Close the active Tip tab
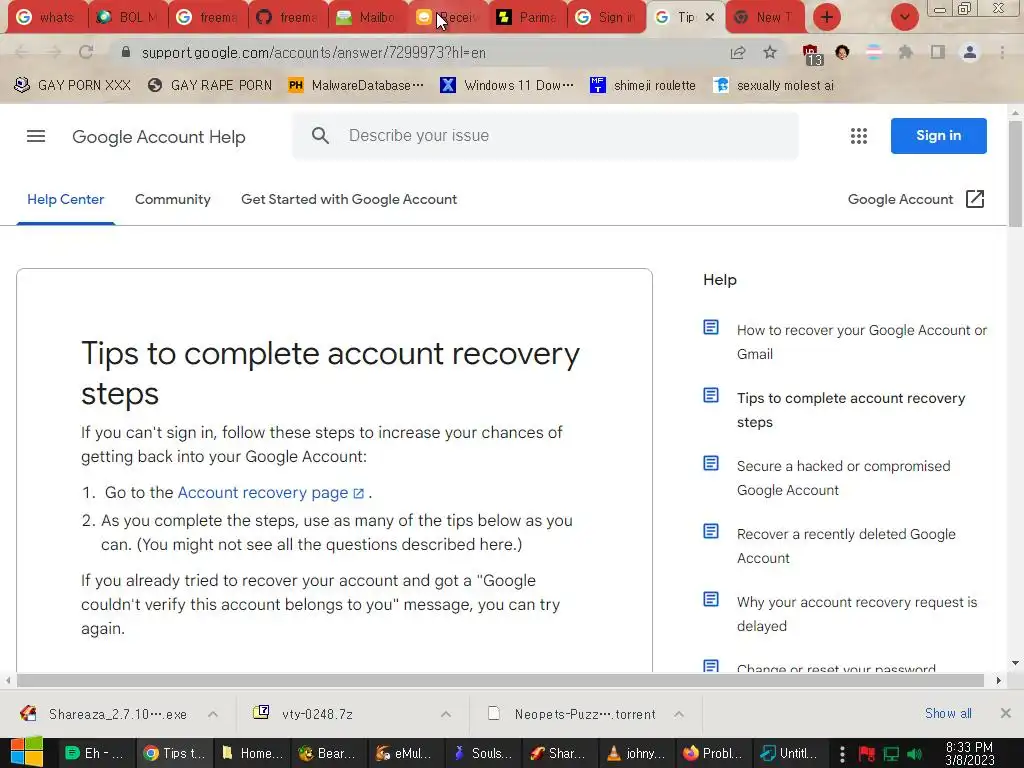Image resolution: width=1024 pixels, height=768 pixels. (x=710, y=18)
